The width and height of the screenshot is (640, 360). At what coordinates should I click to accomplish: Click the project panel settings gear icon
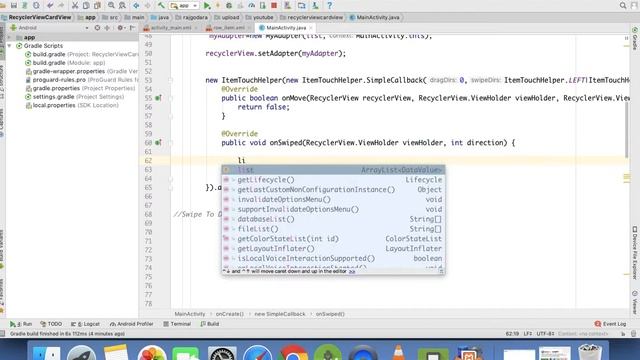[x=120, y=28]
